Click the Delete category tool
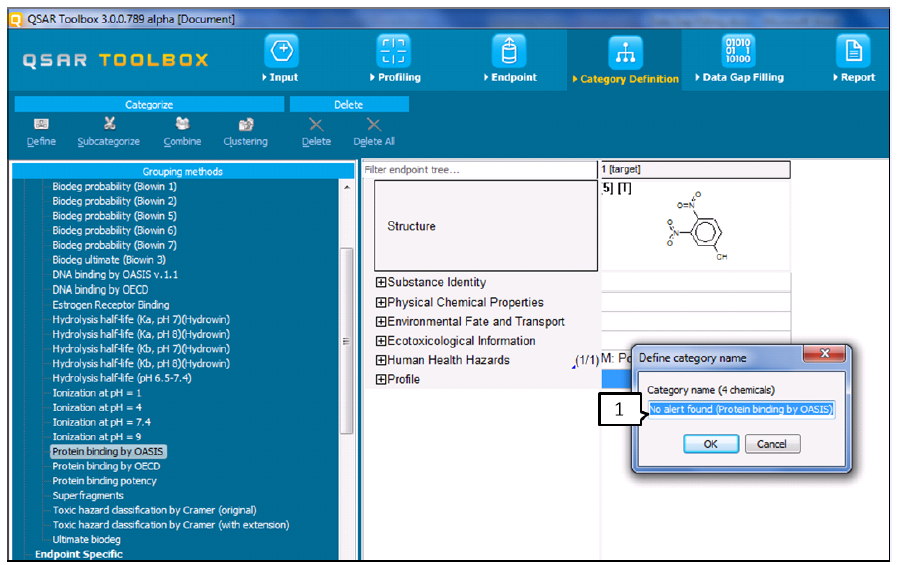Viewport: 914px width, 565px height. (316, 132)
